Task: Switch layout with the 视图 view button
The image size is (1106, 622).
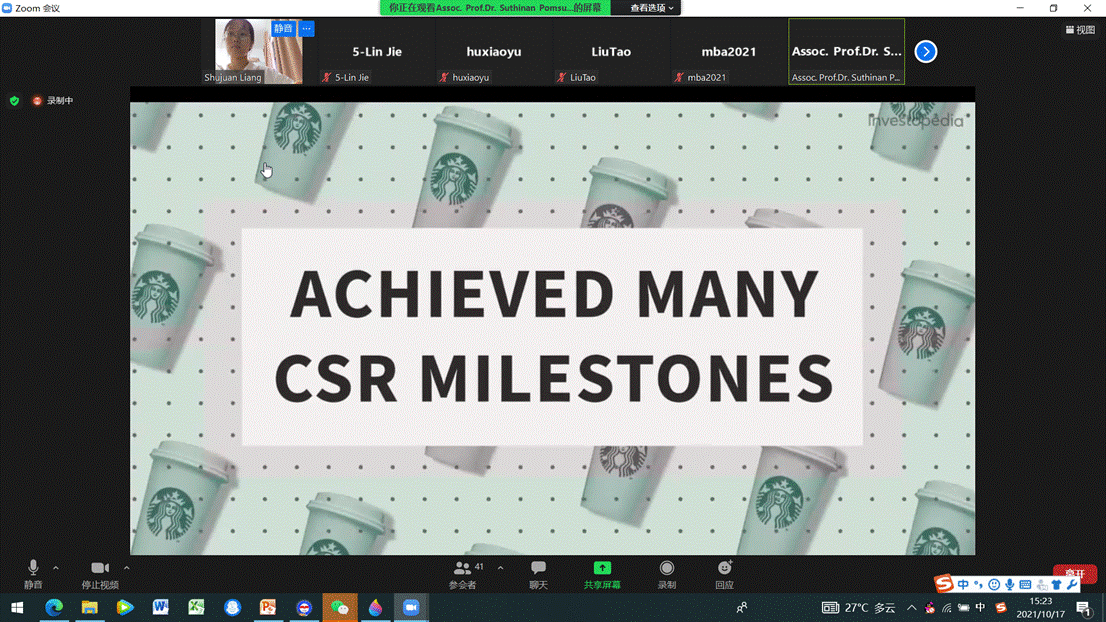Action: tap(1081, 30)
